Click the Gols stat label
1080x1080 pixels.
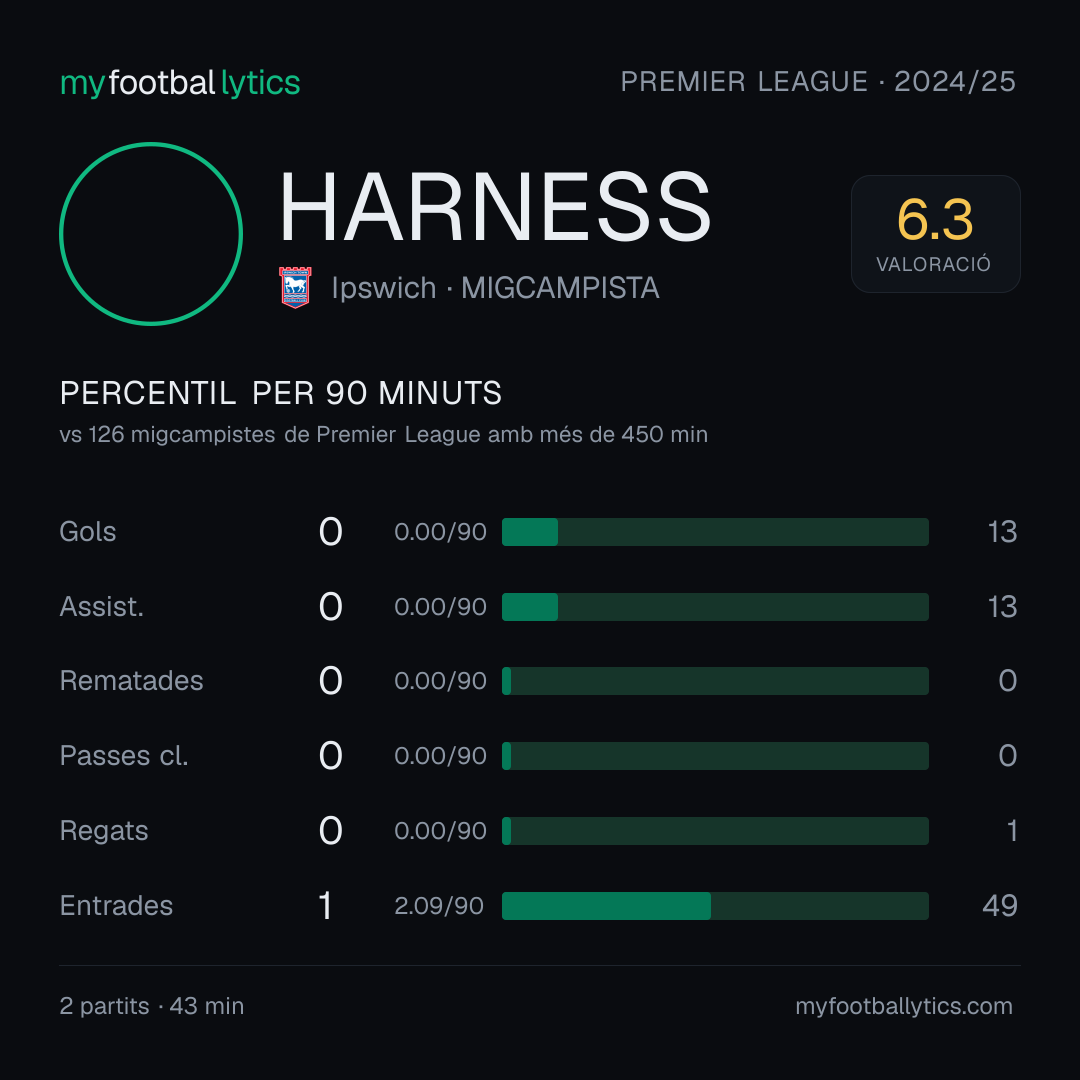pyautogui.click(x=87, y=532)
